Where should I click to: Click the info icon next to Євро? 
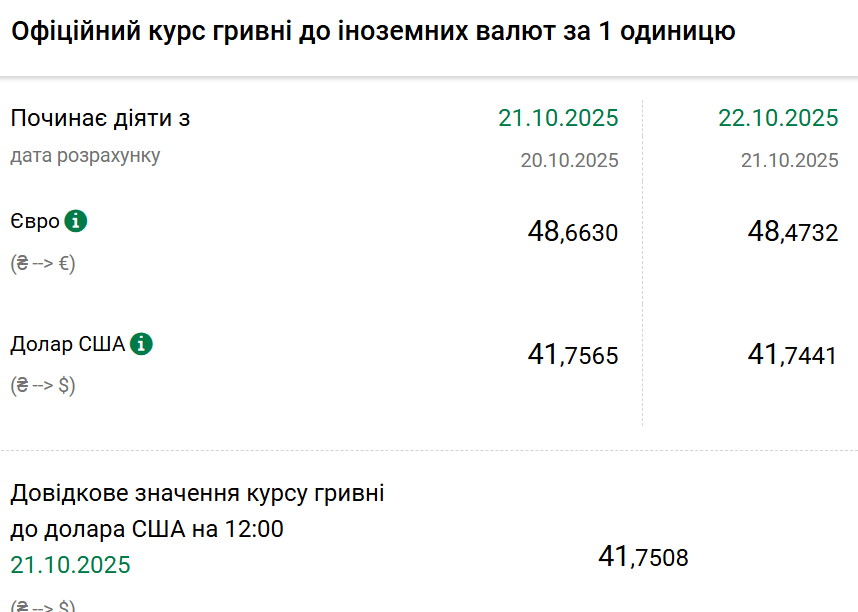click(76, 221)
